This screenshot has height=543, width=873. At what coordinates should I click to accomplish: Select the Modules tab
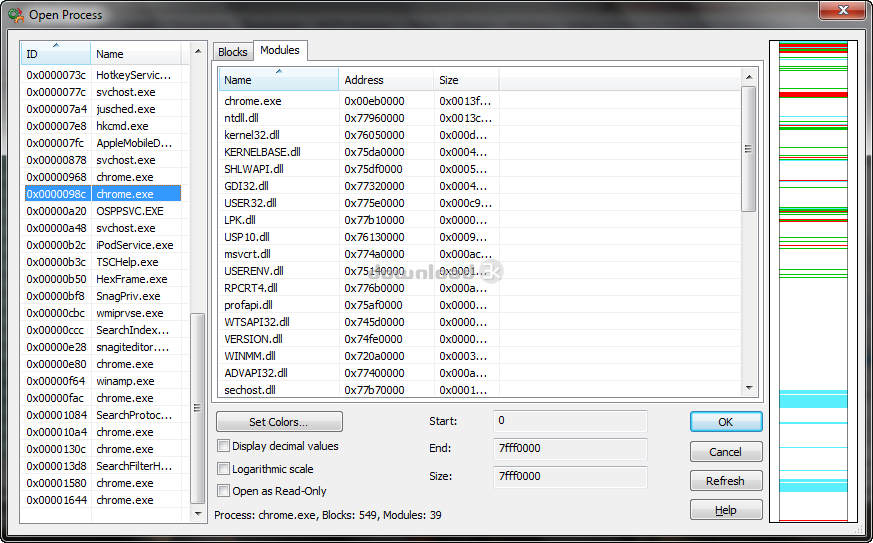point(279,50)
